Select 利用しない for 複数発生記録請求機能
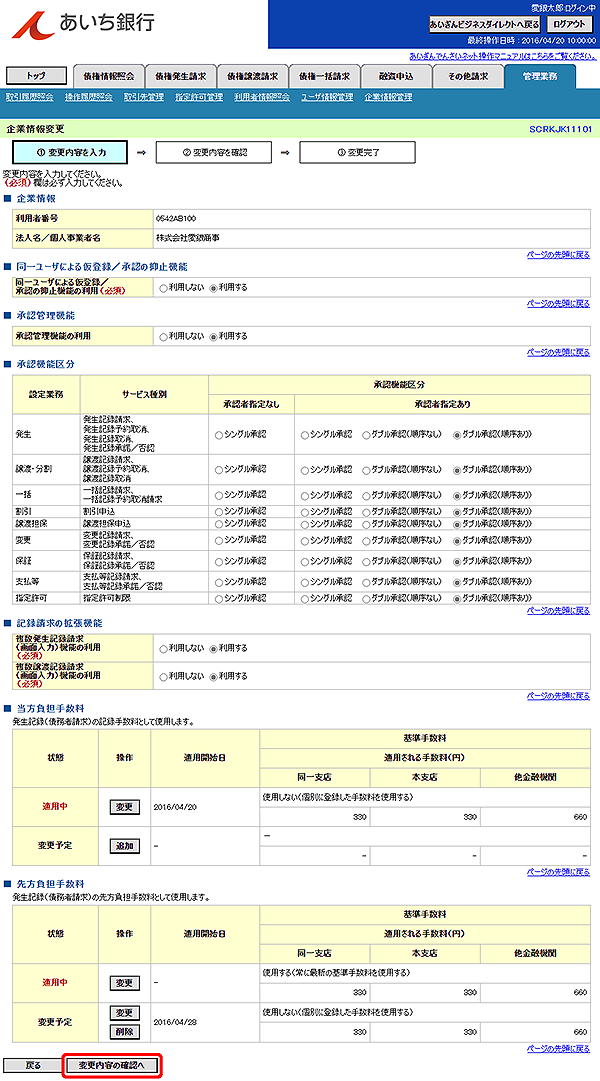Viewport: 600px width, 1081px height. click(x=163, y=648)
